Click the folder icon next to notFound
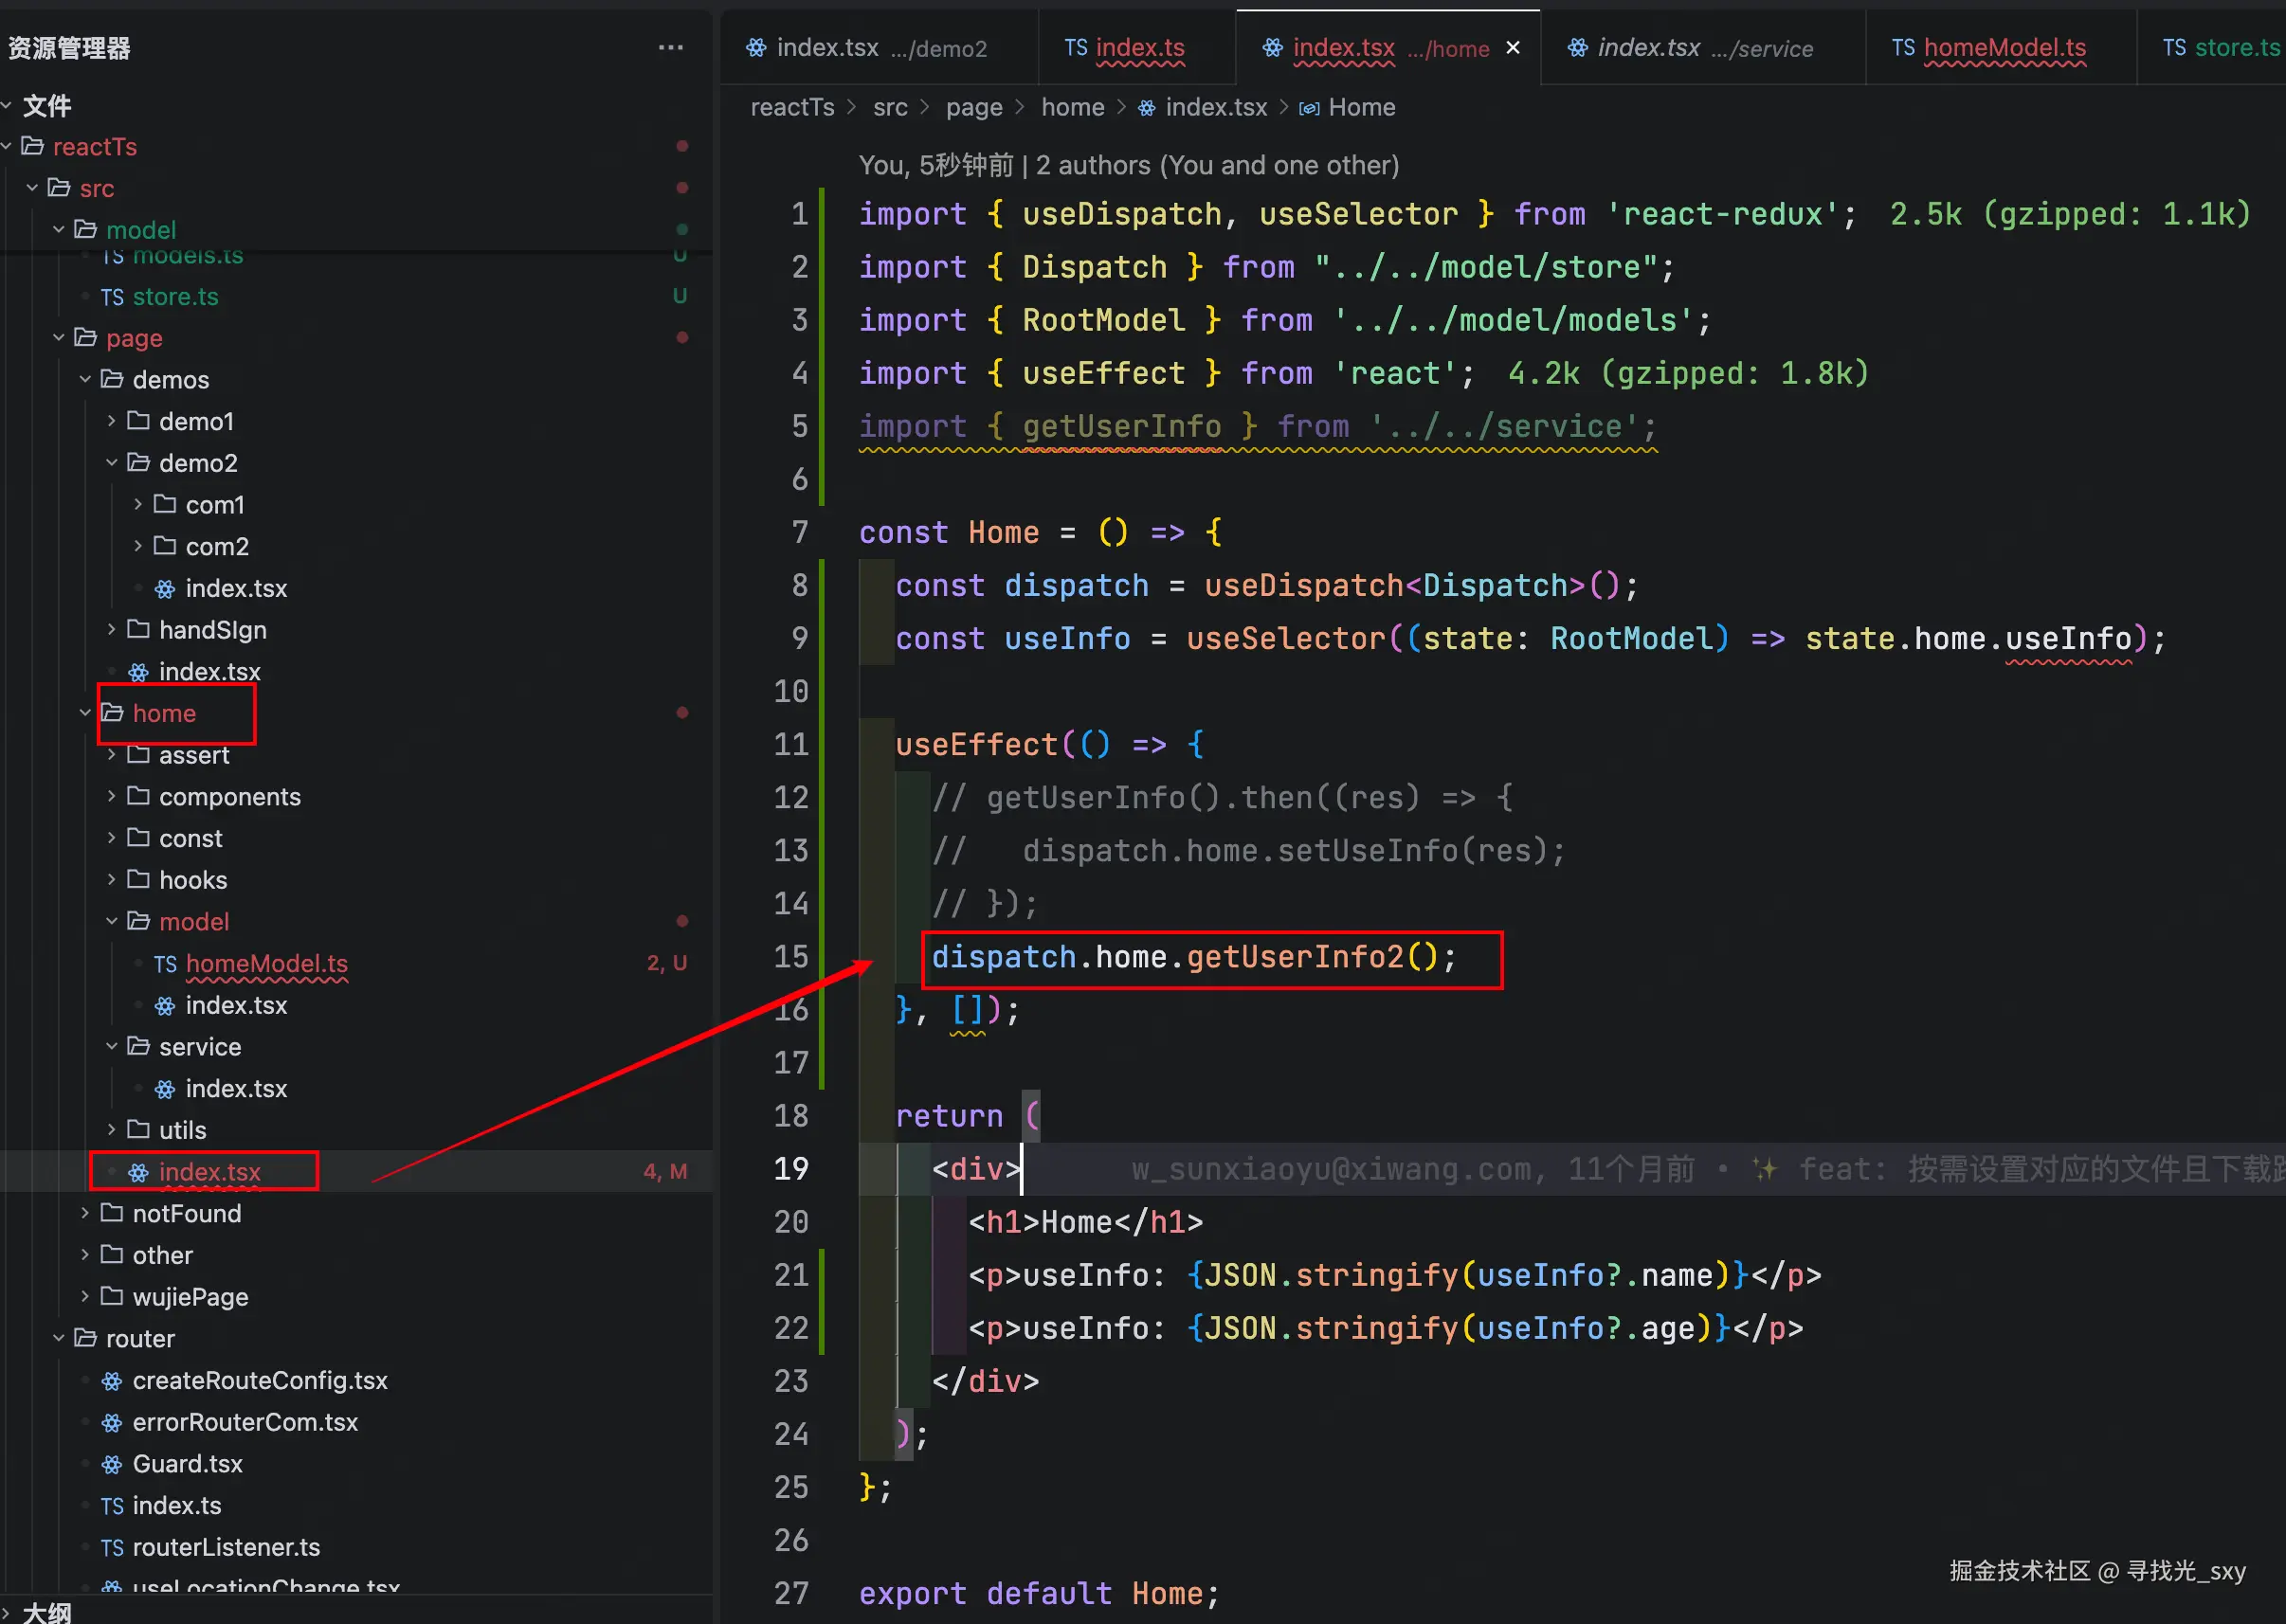The width and height of the screenshot is (2286, 1624). [x=112, y=1213]
